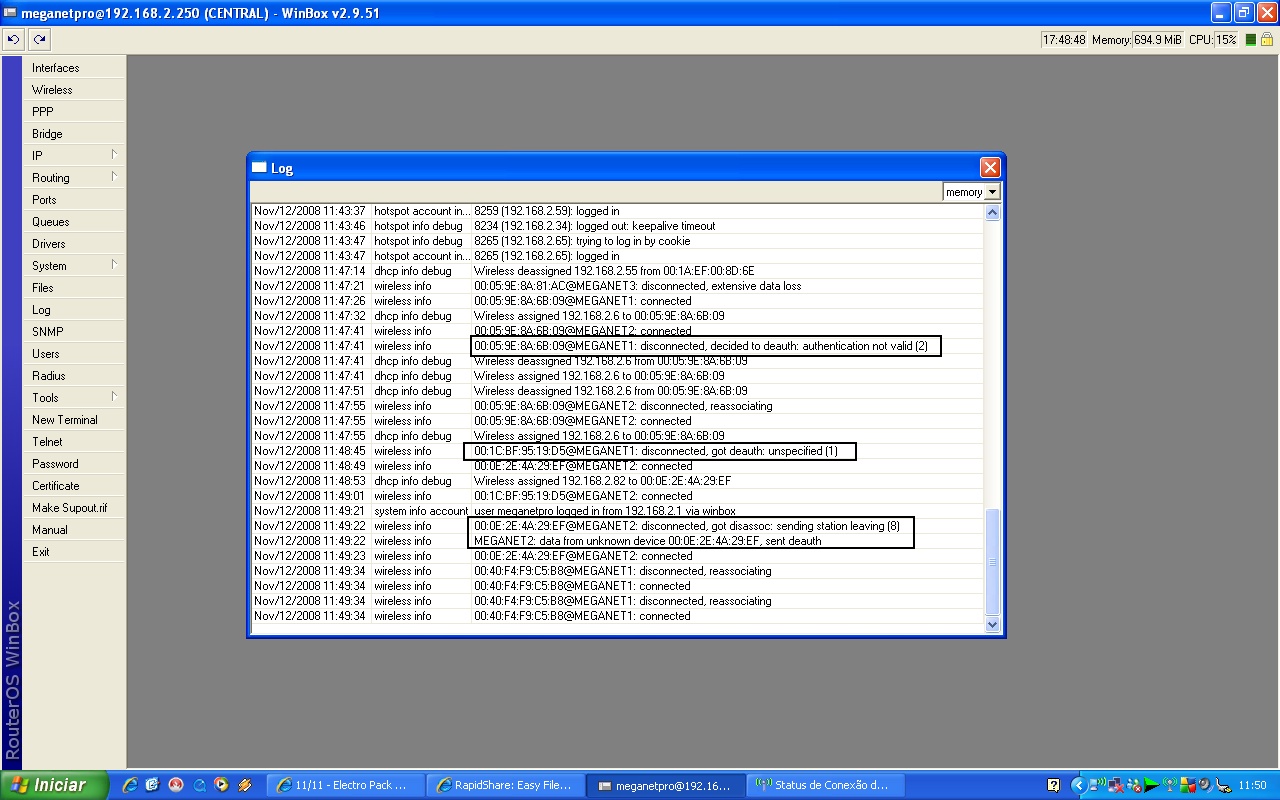Select the 'sending station leaving (8)' log entry

617,526
